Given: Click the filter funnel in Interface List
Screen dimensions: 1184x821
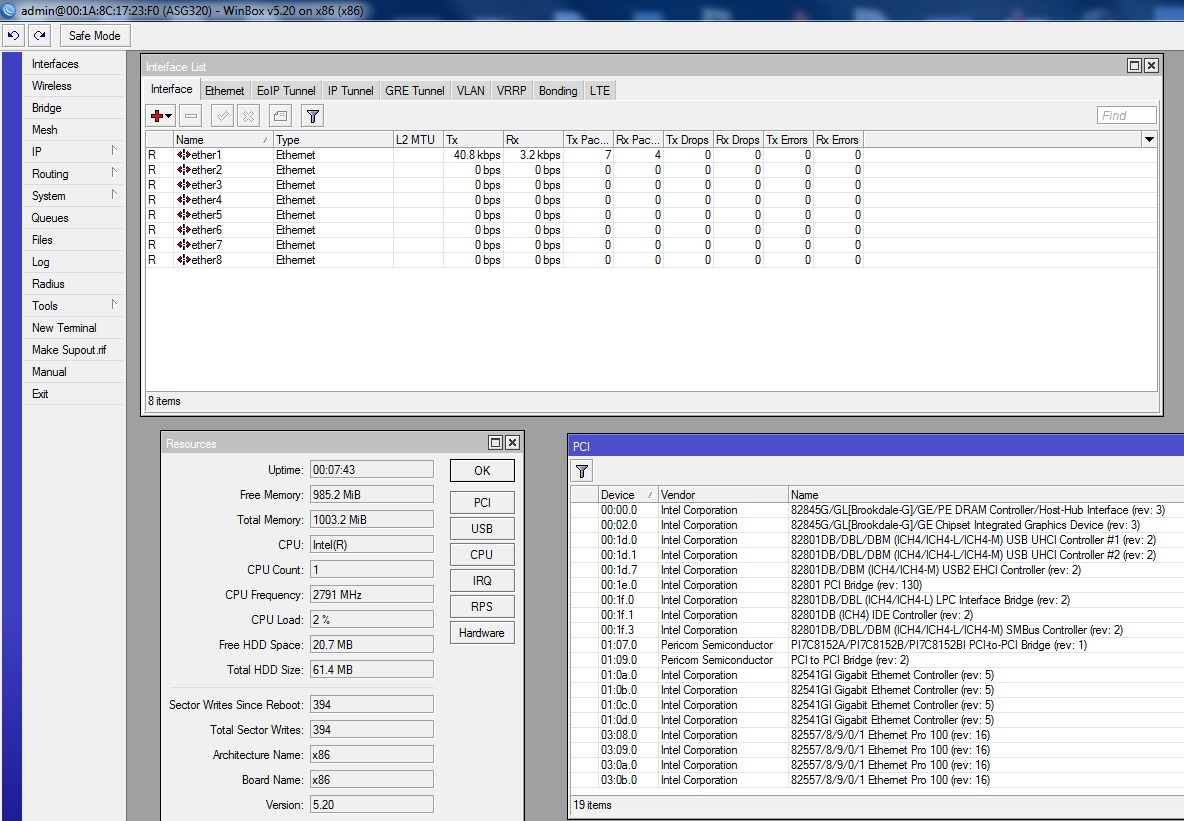Looking at the screenshot, I should point(313,116).
